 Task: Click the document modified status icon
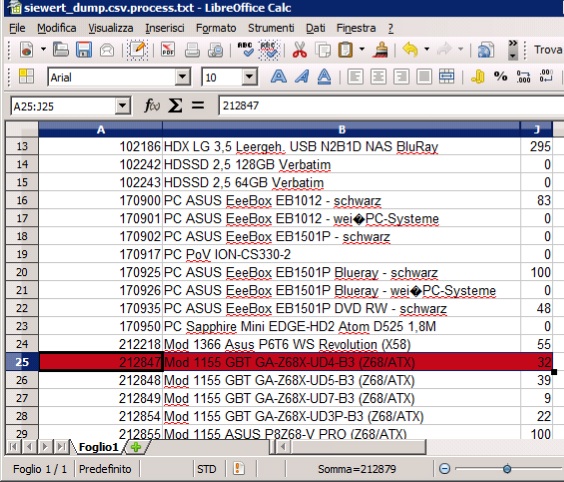coord(239,468)
